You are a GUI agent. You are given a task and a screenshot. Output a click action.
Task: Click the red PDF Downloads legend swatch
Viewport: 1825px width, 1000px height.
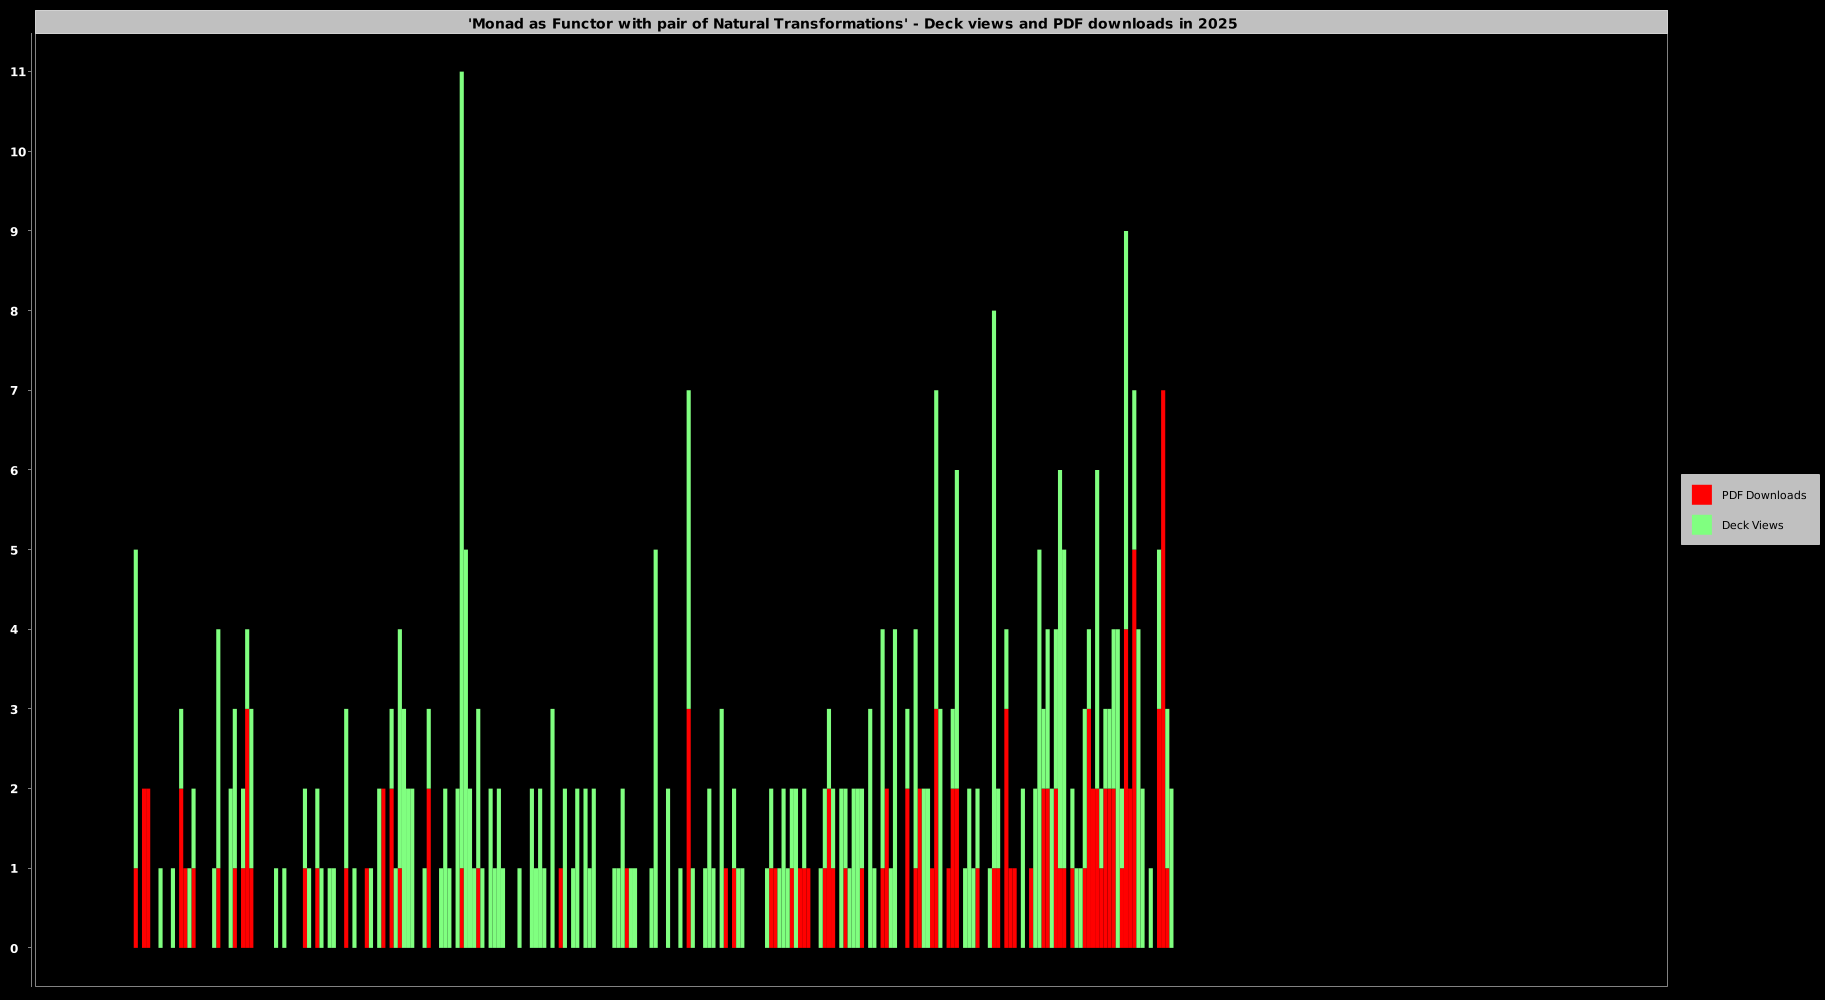point(1701,495)
